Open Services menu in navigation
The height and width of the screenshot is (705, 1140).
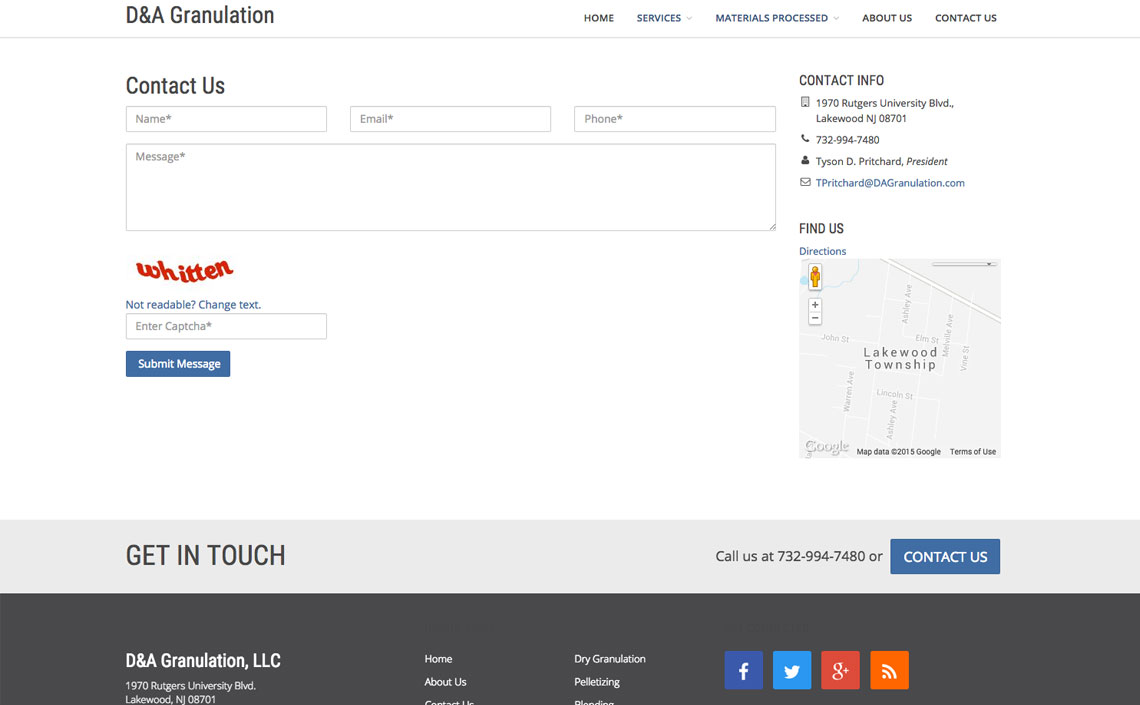click(x=659, y=18)
